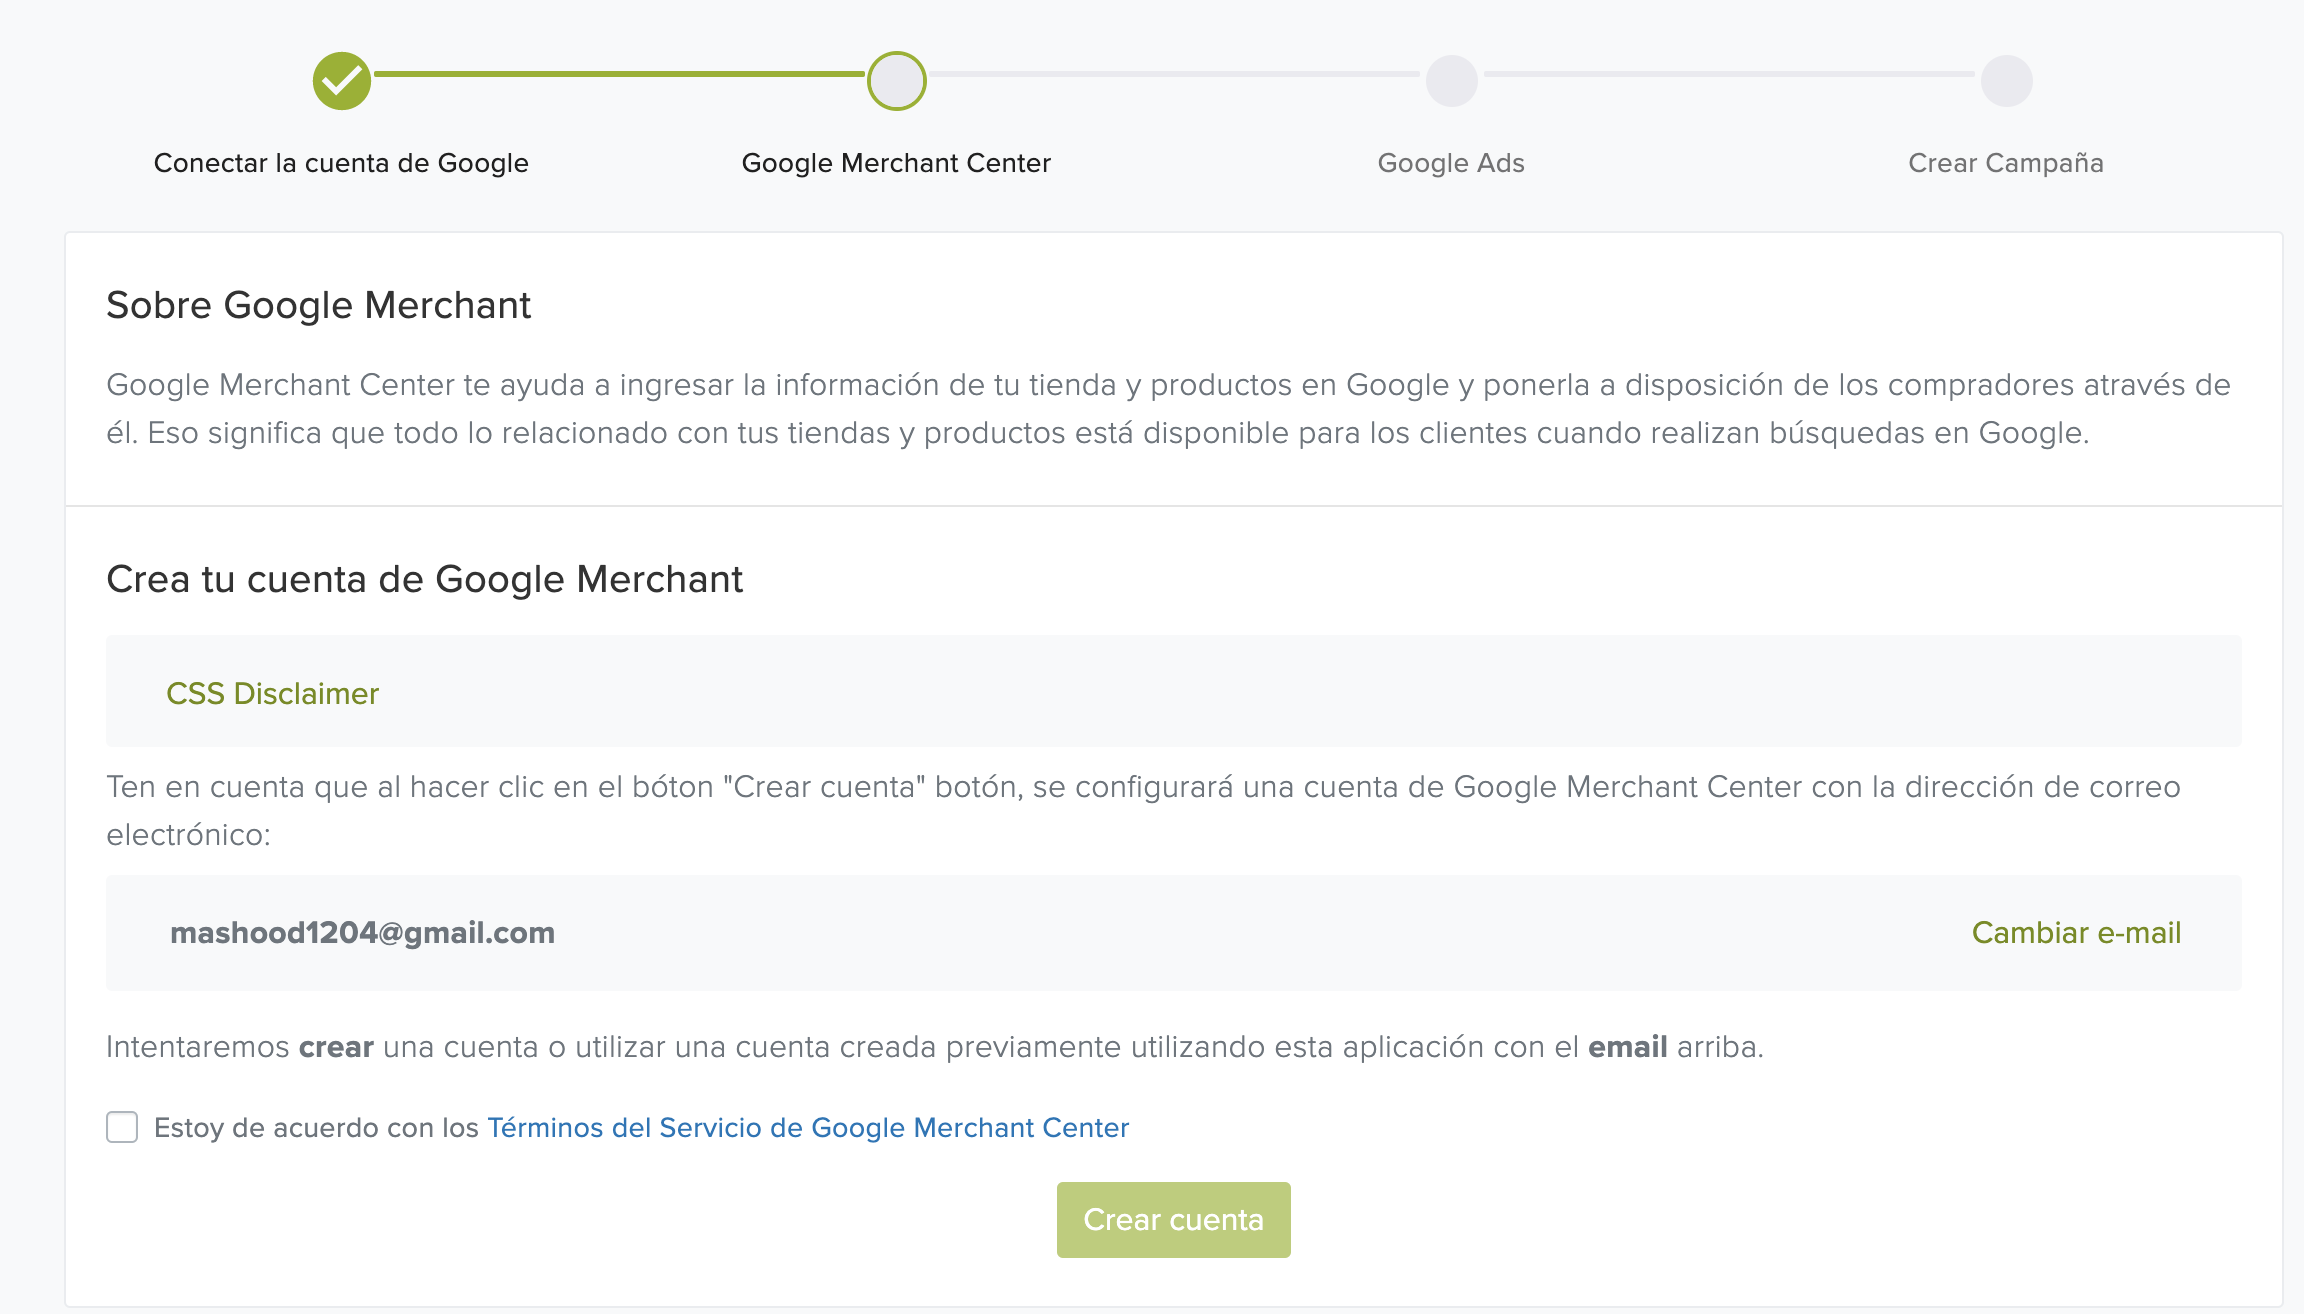Viewport: 2304px width, 1314px height.
Task: Click the 'Estoy de acuerdo con los' label
Action: click(x=316, y=1128)
